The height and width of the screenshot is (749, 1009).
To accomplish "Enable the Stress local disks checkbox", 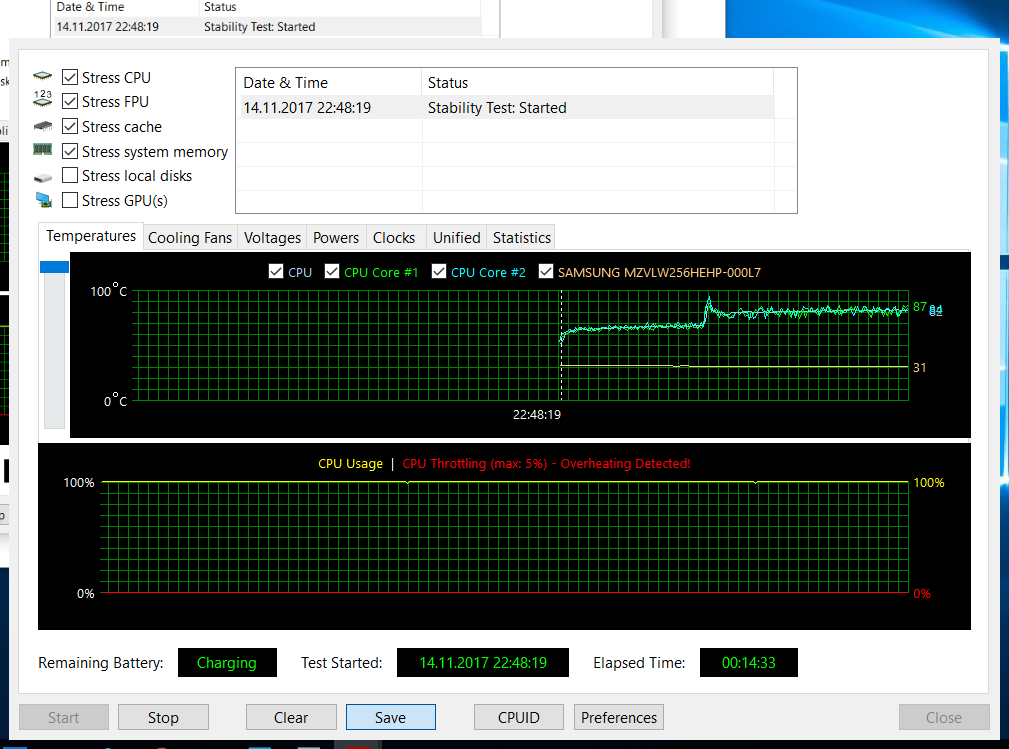I will (x=70, y=175).
